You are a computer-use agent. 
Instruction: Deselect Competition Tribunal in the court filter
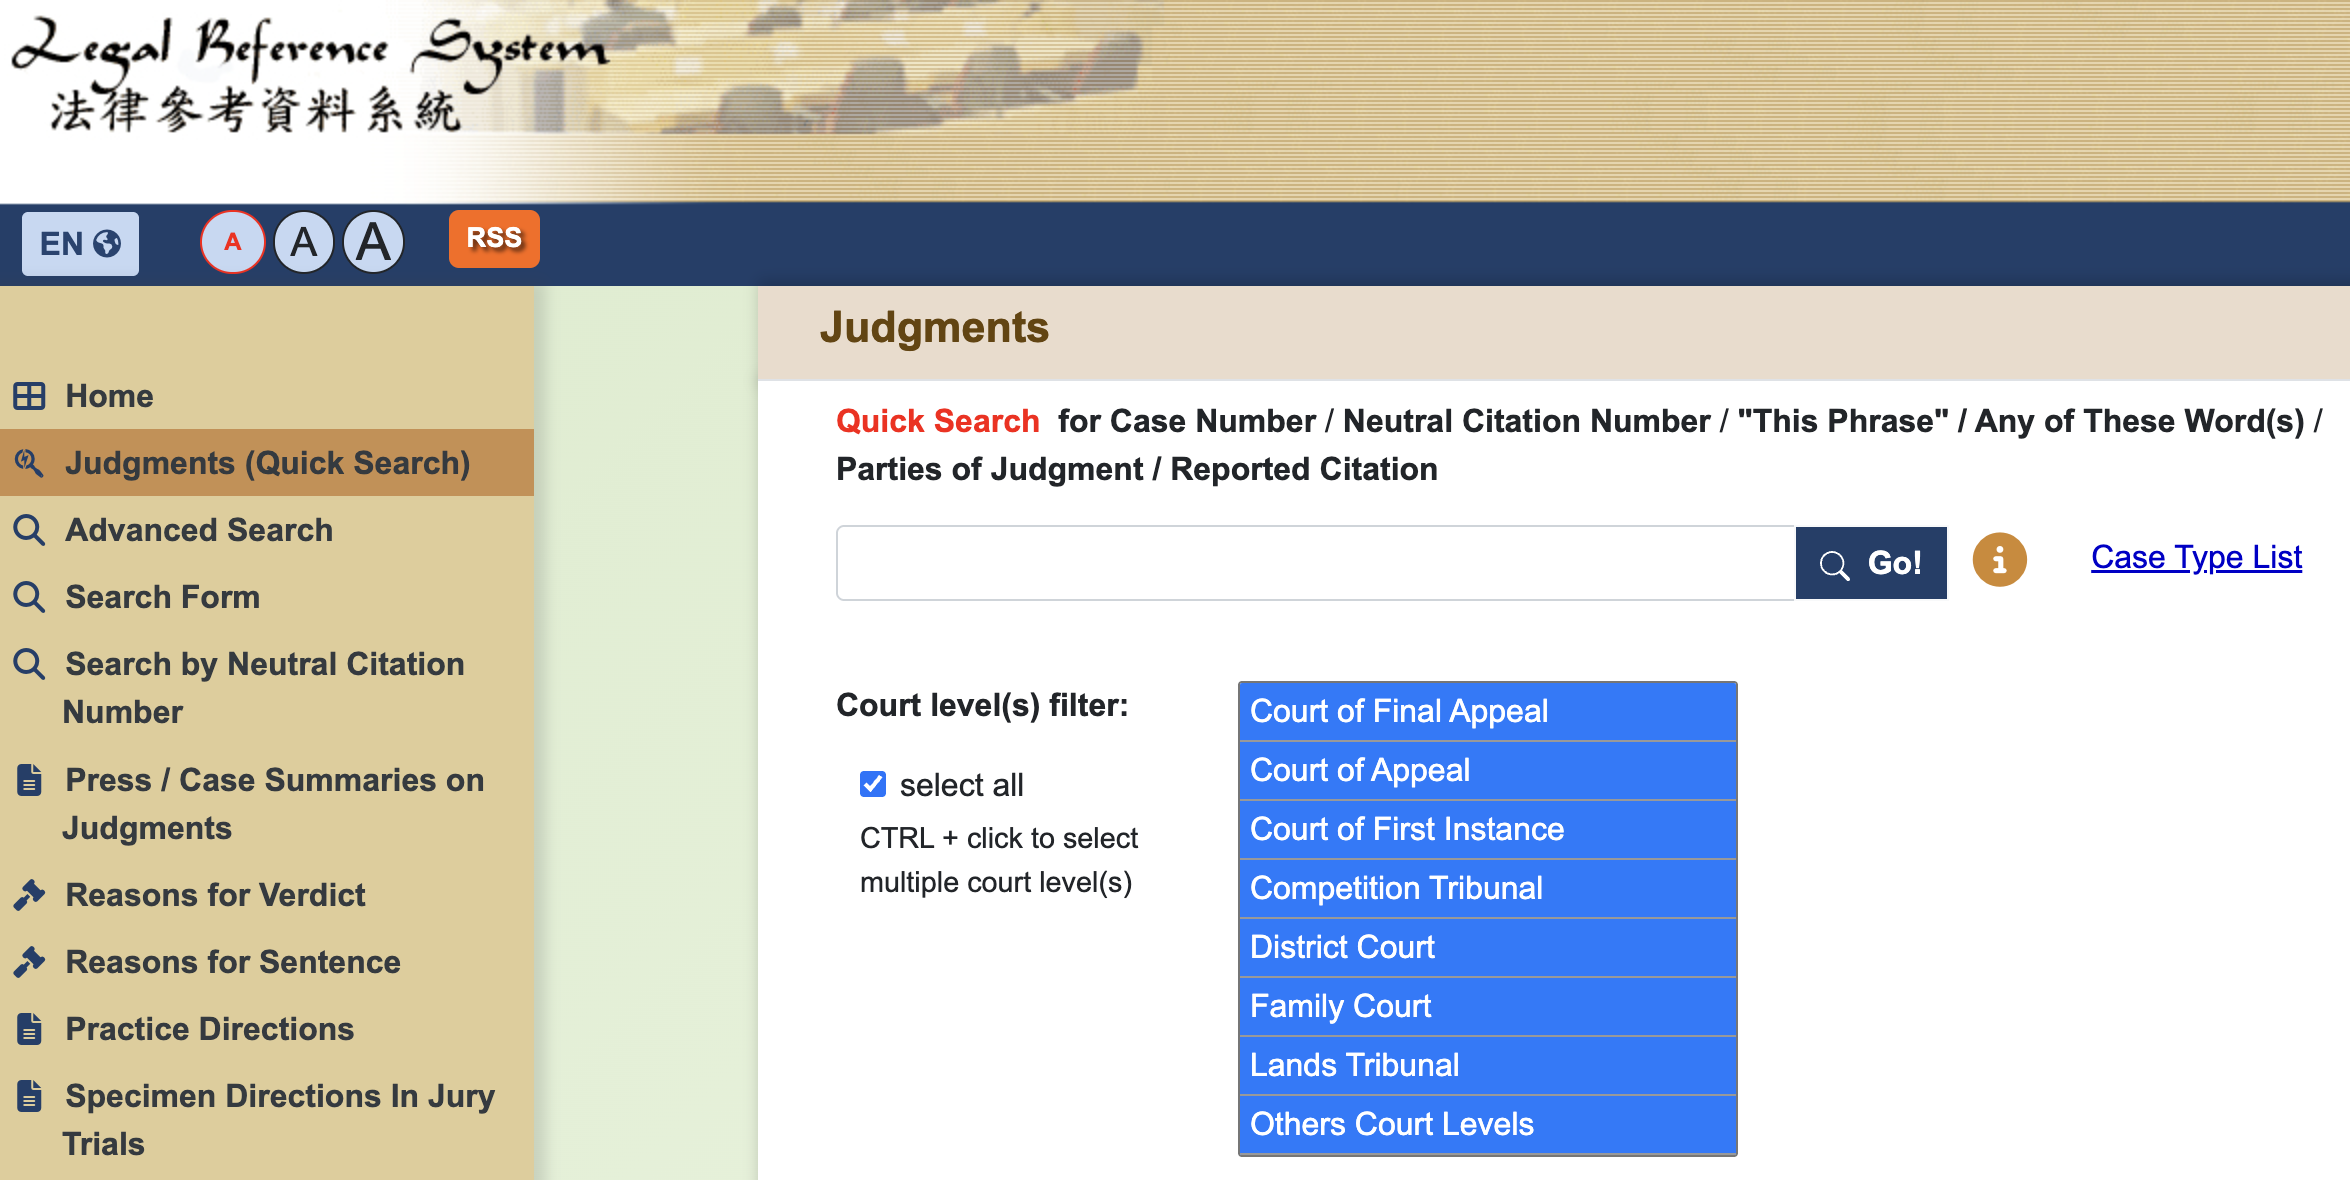(x=1396, y=888)
